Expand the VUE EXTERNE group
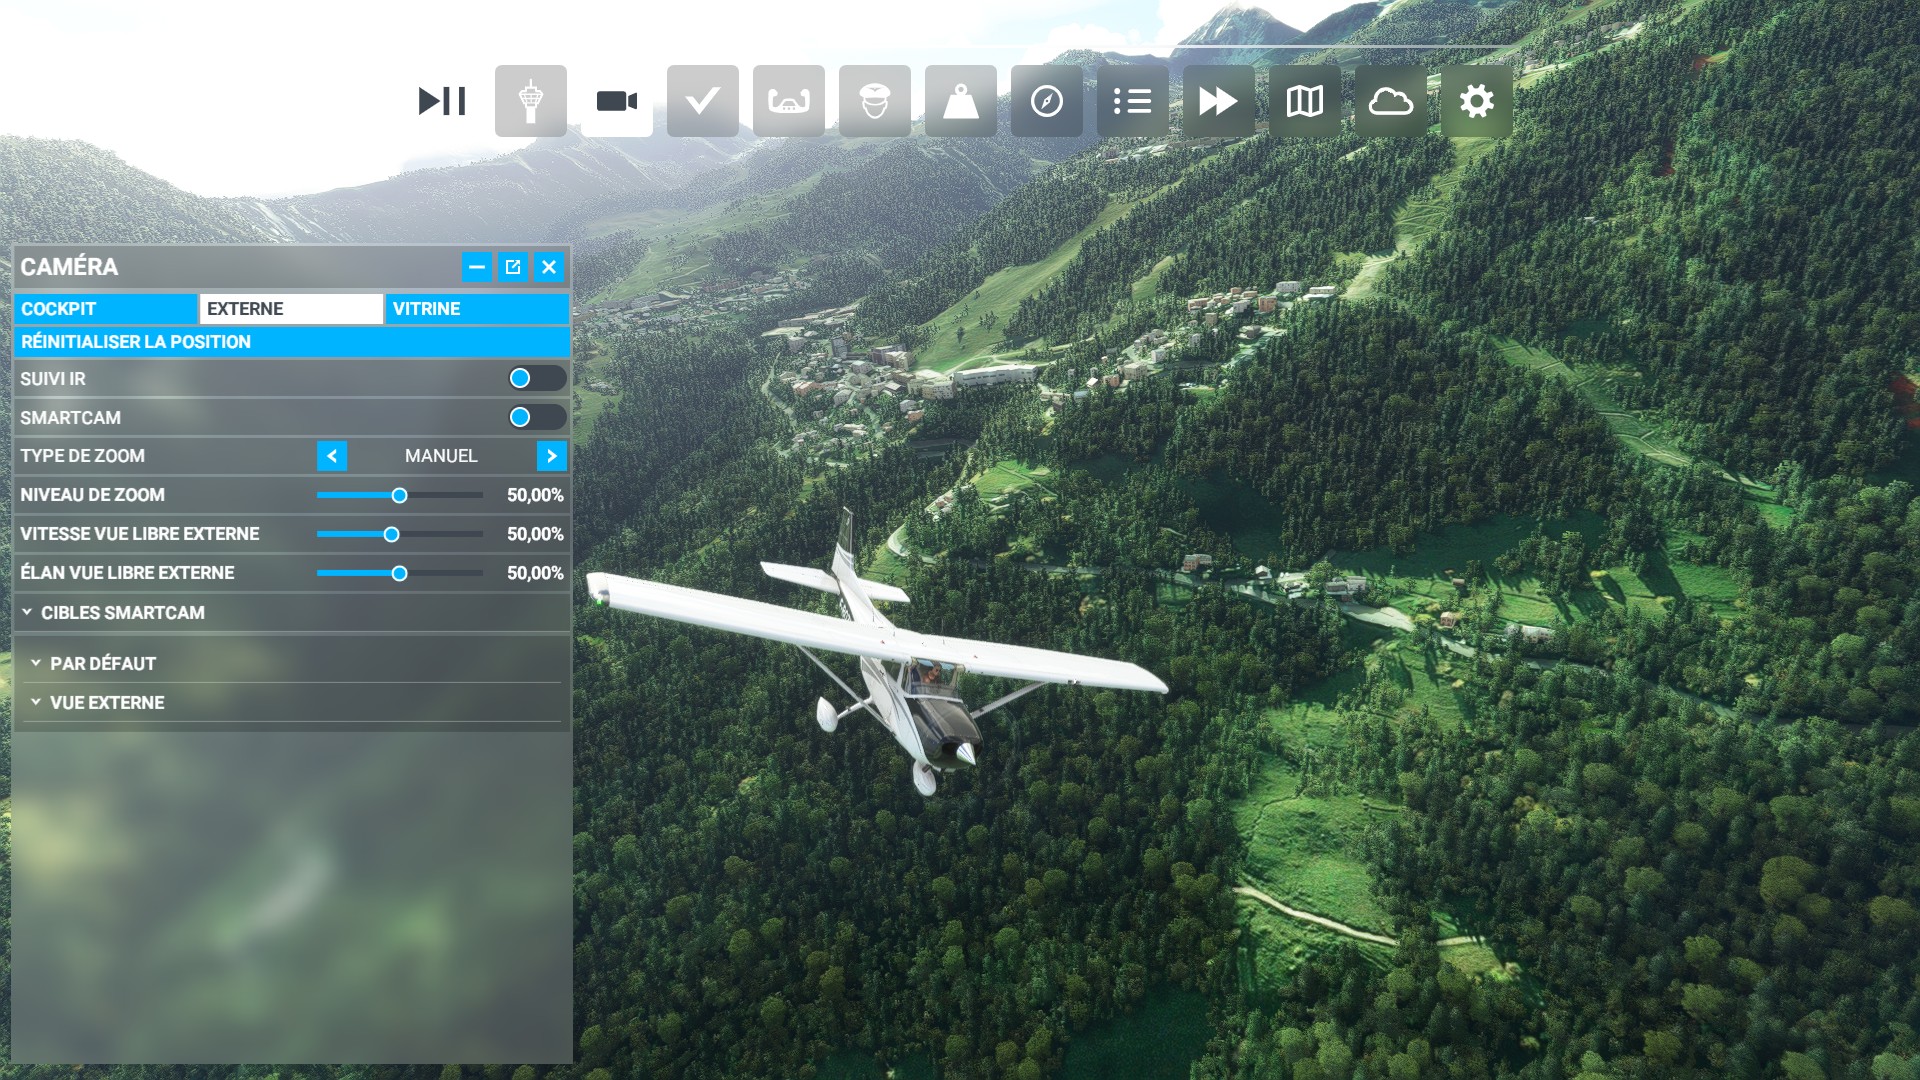Image resolution: width=1920 pixels, height=1080 pixels. point(106,702)
